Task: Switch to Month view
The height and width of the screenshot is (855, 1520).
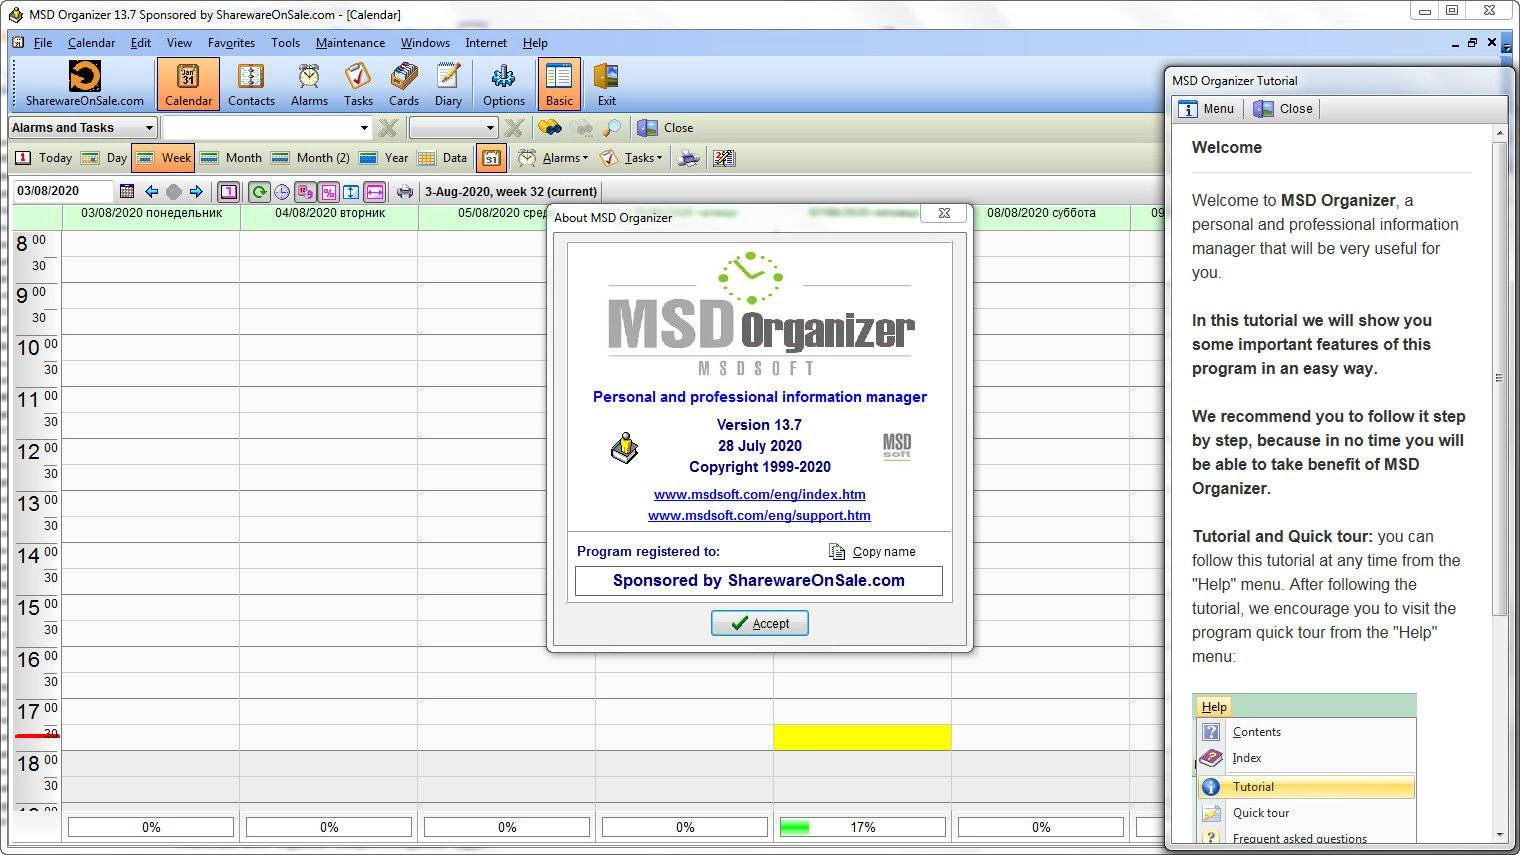Action: (x=230, y=158)
